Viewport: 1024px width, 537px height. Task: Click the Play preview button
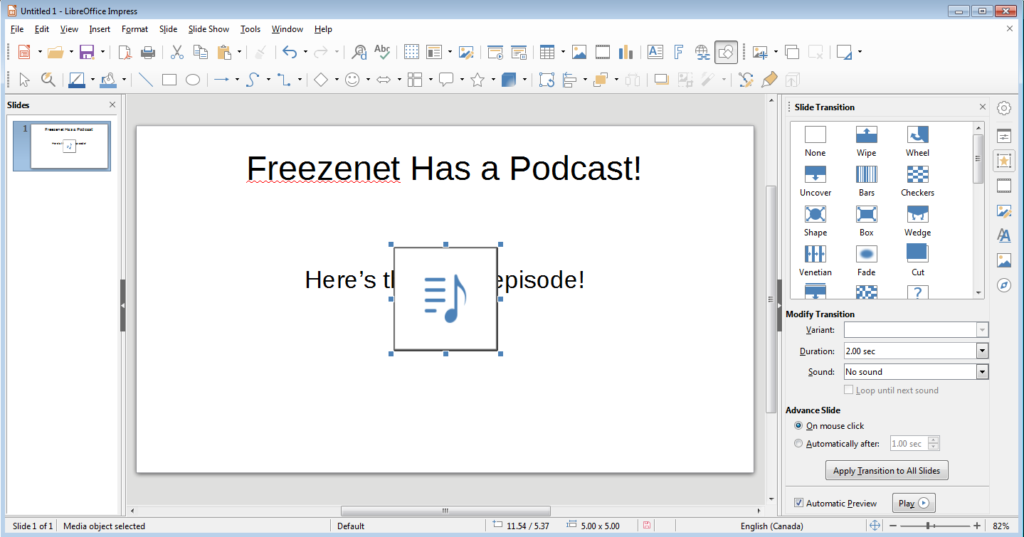(913, 503)
